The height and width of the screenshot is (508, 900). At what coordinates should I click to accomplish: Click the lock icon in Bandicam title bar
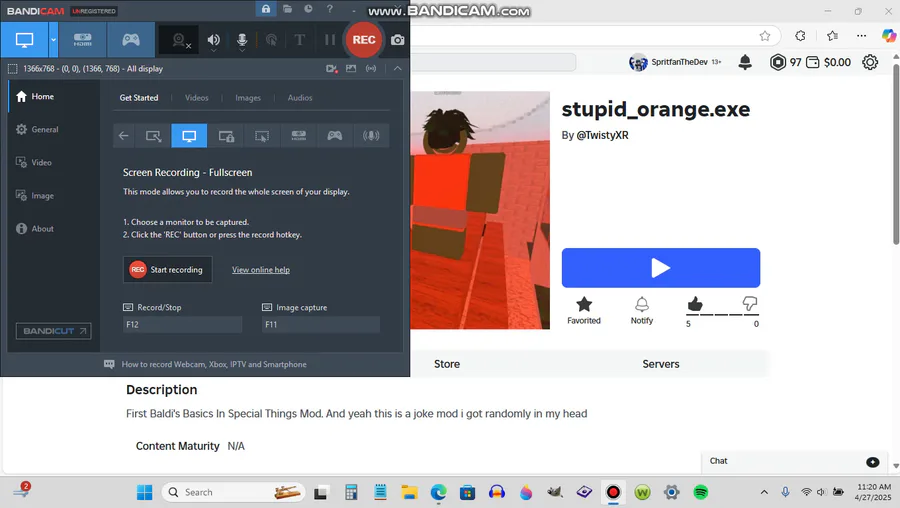click(x=266, y=9)
